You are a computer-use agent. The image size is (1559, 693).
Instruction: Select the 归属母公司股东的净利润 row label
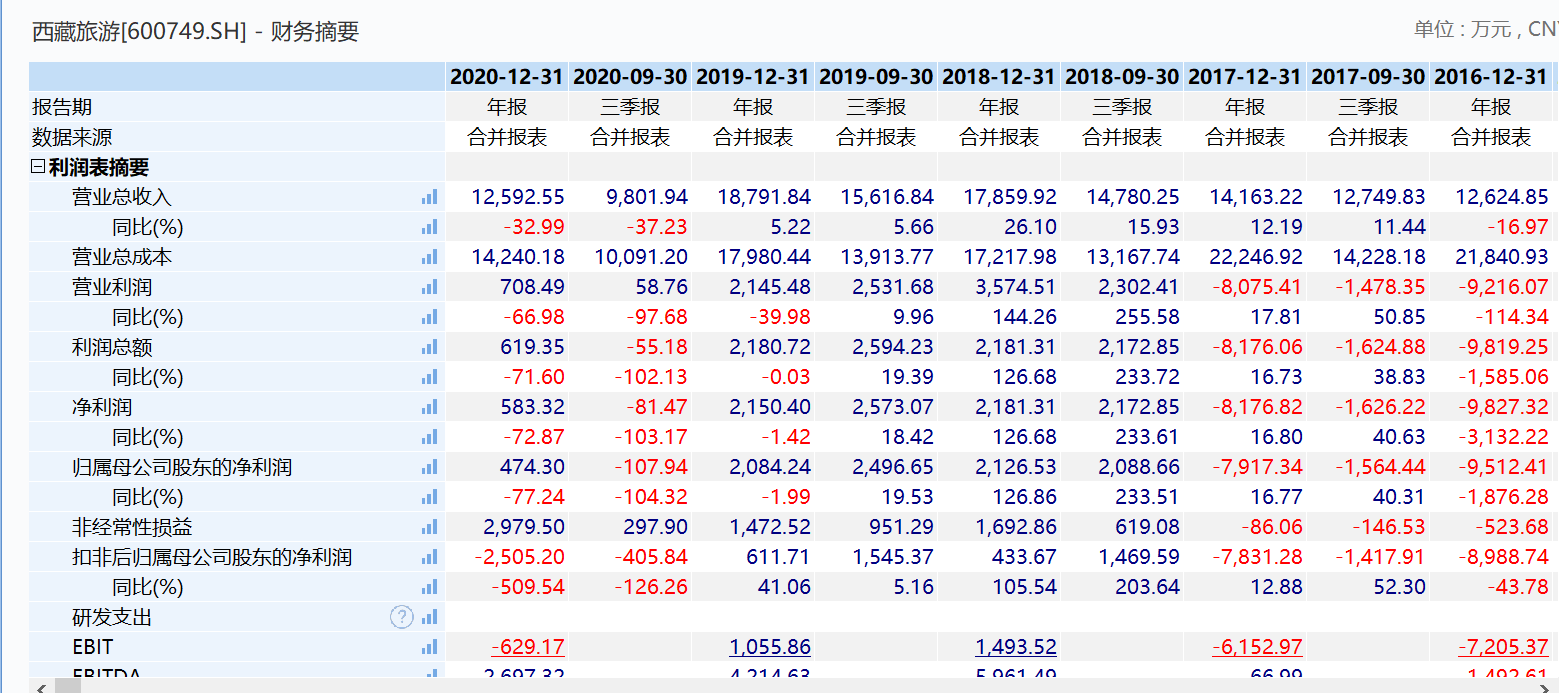182,467
